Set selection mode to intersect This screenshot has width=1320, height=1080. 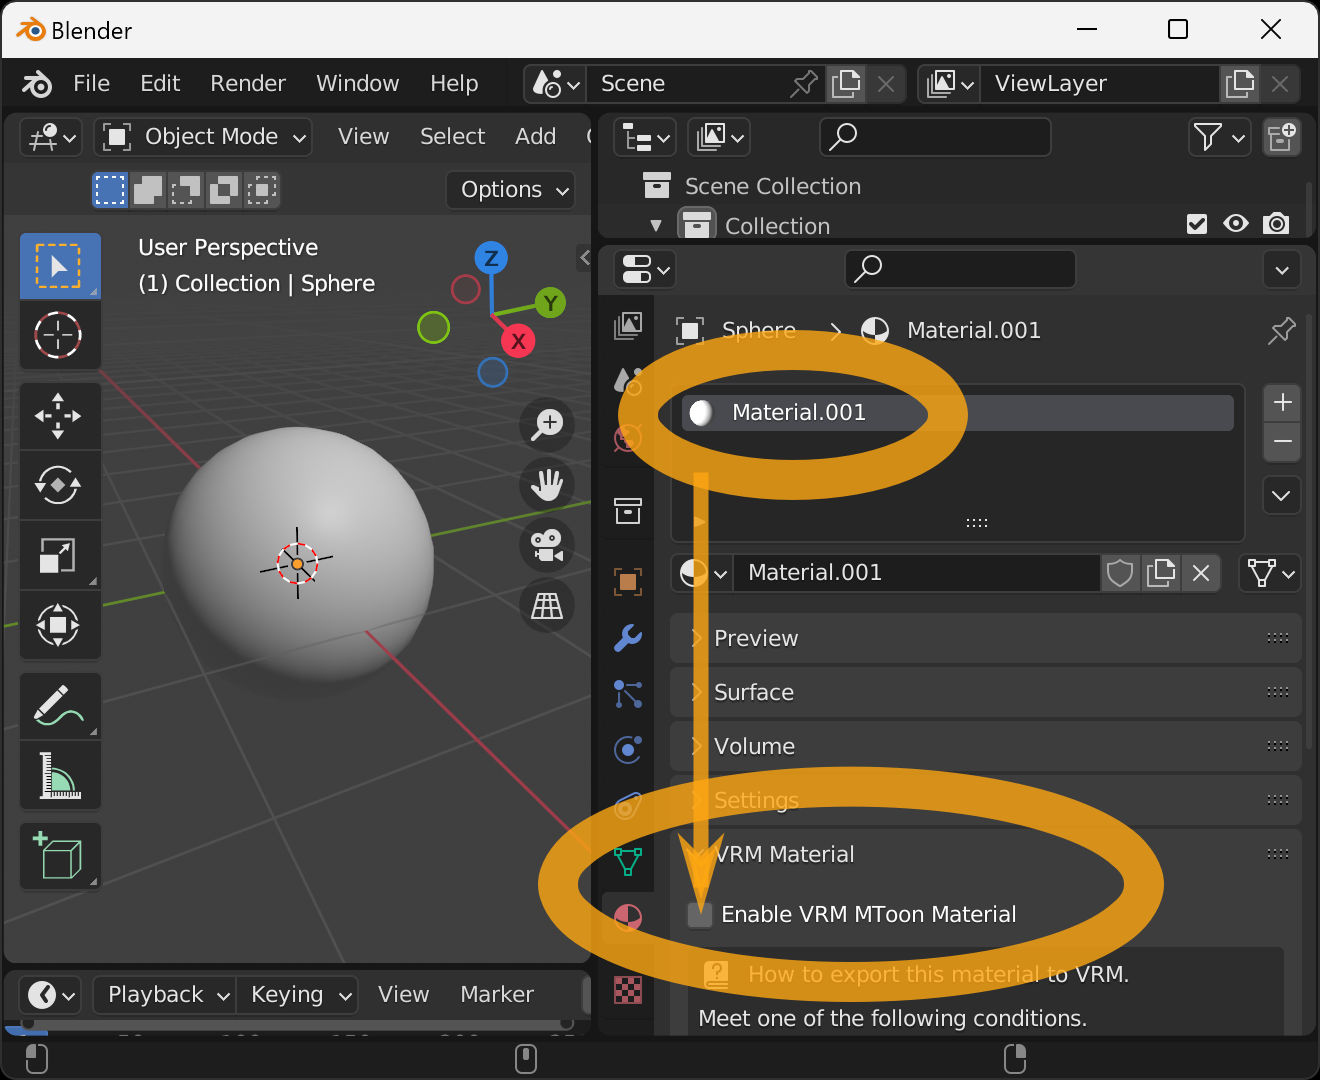click(x=262, y=190)
